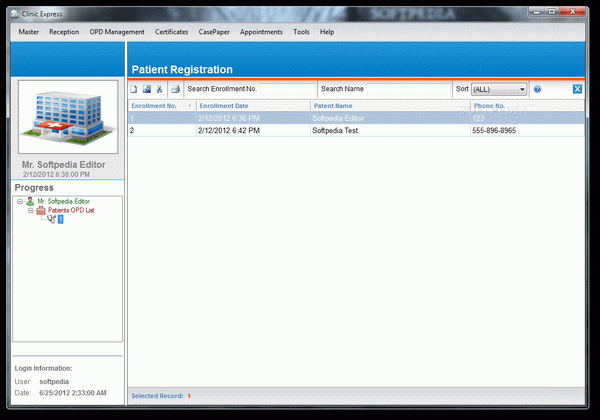This screenshot has height=420, width=600.
Task: Select the highlighted '1' tree item
Action: click(60, 219)
